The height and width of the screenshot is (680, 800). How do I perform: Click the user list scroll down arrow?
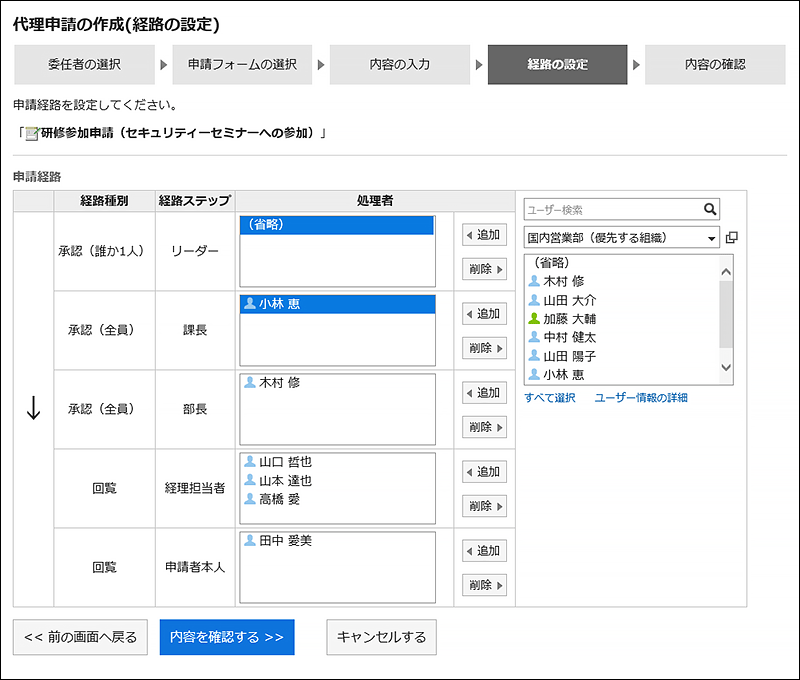point(726,367)
